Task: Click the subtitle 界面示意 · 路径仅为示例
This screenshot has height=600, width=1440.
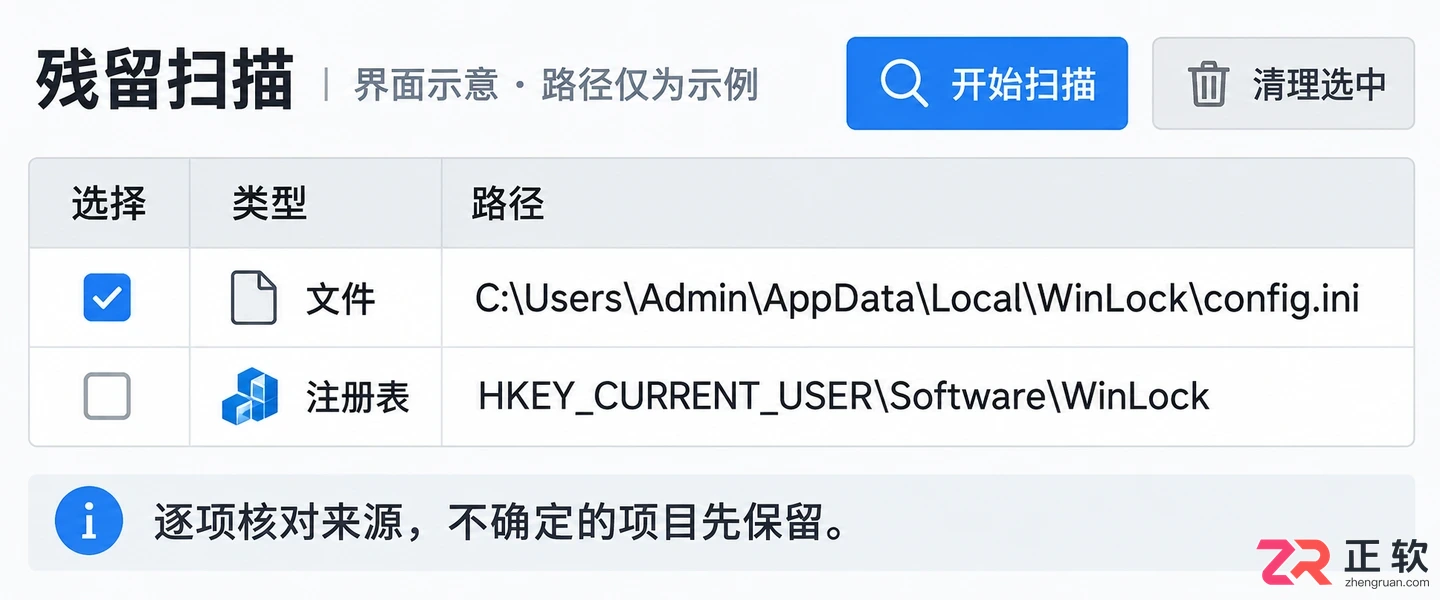Action: (556, 85)
